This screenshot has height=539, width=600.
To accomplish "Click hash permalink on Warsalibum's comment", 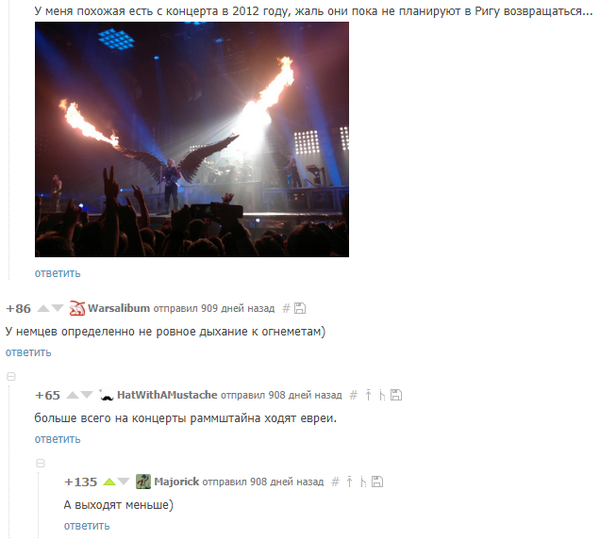I will pos(286,308).
